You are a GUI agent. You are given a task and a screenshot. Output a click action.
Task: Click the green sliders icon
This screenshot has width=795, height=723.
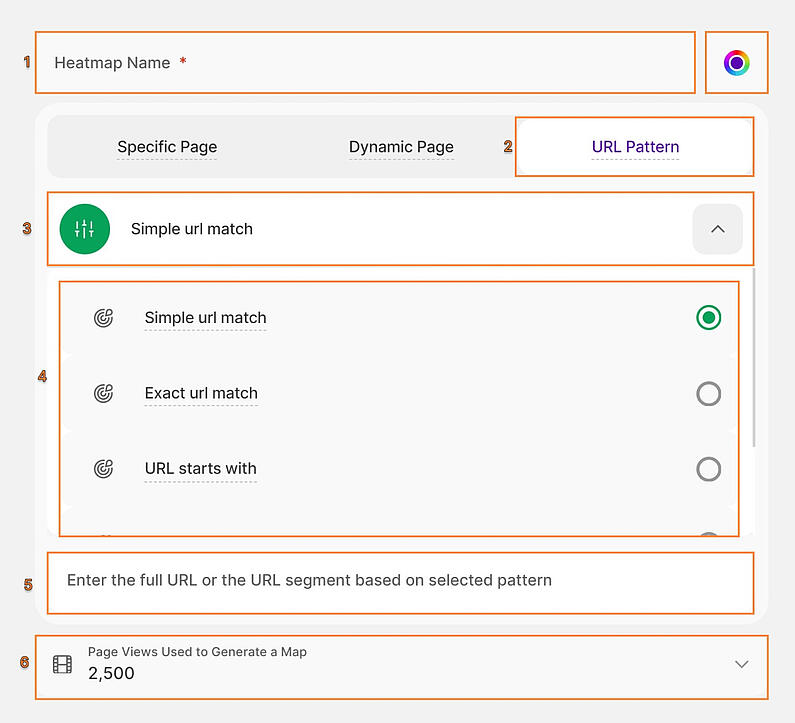(85, 229)
